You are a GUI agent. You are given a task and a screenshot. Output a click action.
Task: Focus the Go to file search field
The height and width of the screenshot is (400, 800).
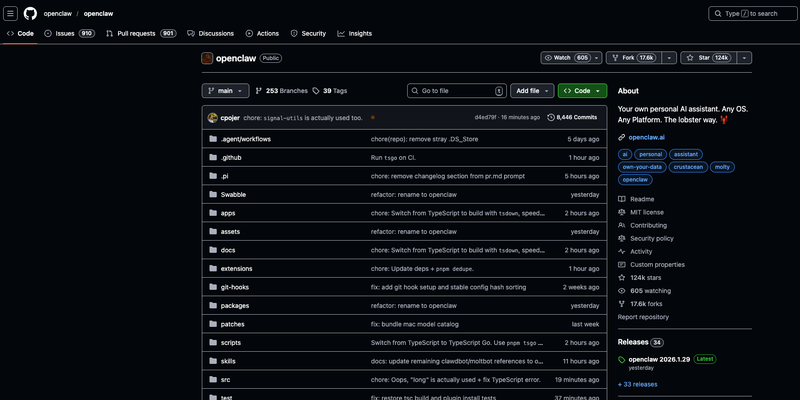click(457, 91)
